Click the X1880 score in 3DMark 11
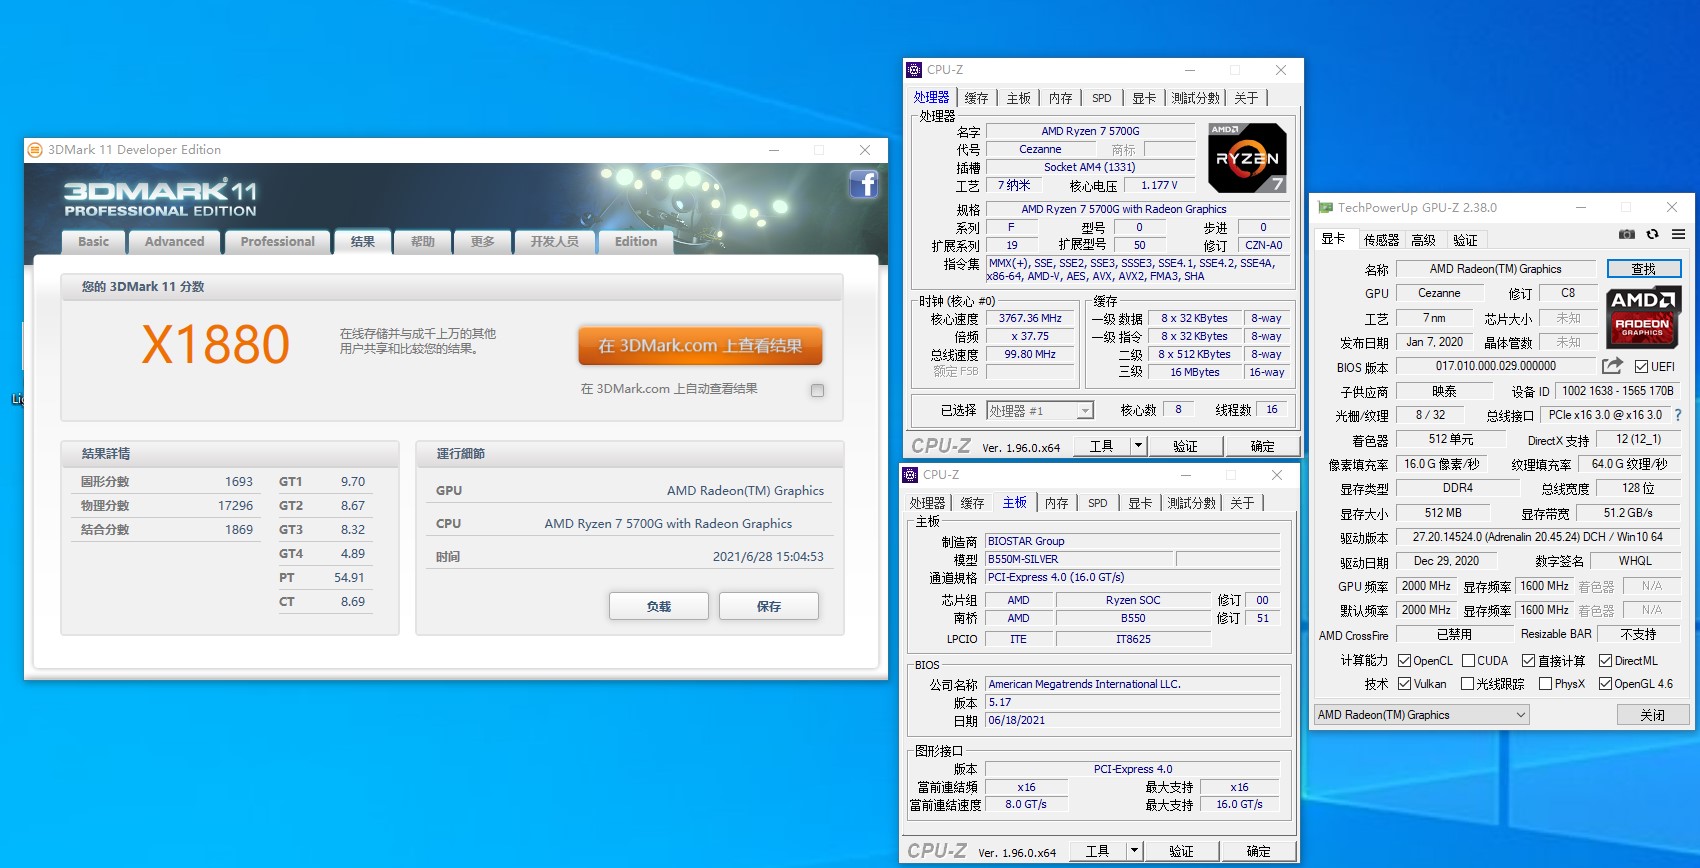This screenshot has height=868, width=1700. coord(215,345)
